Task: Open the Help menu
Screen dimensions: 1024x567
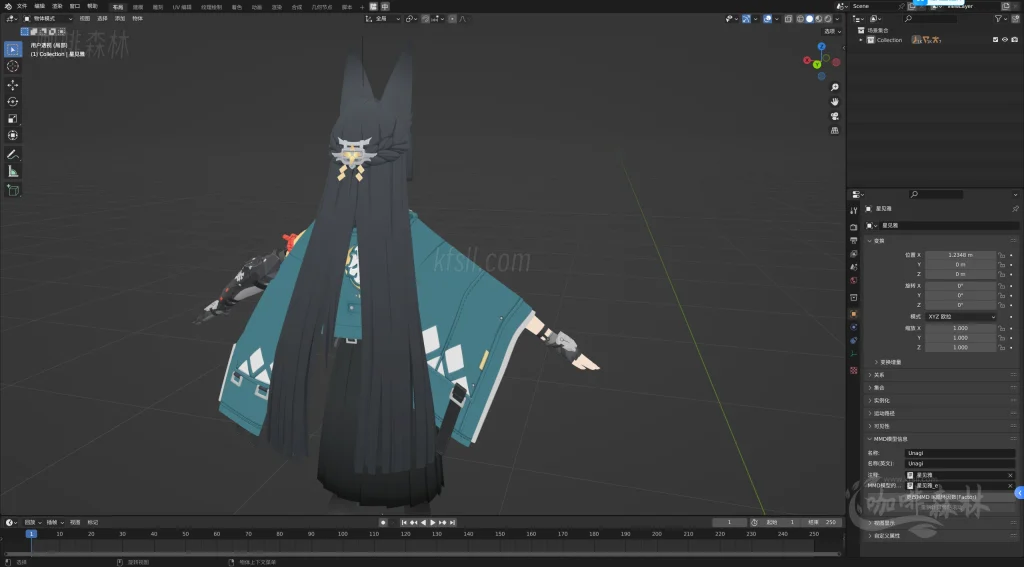Action: [93, 7]
